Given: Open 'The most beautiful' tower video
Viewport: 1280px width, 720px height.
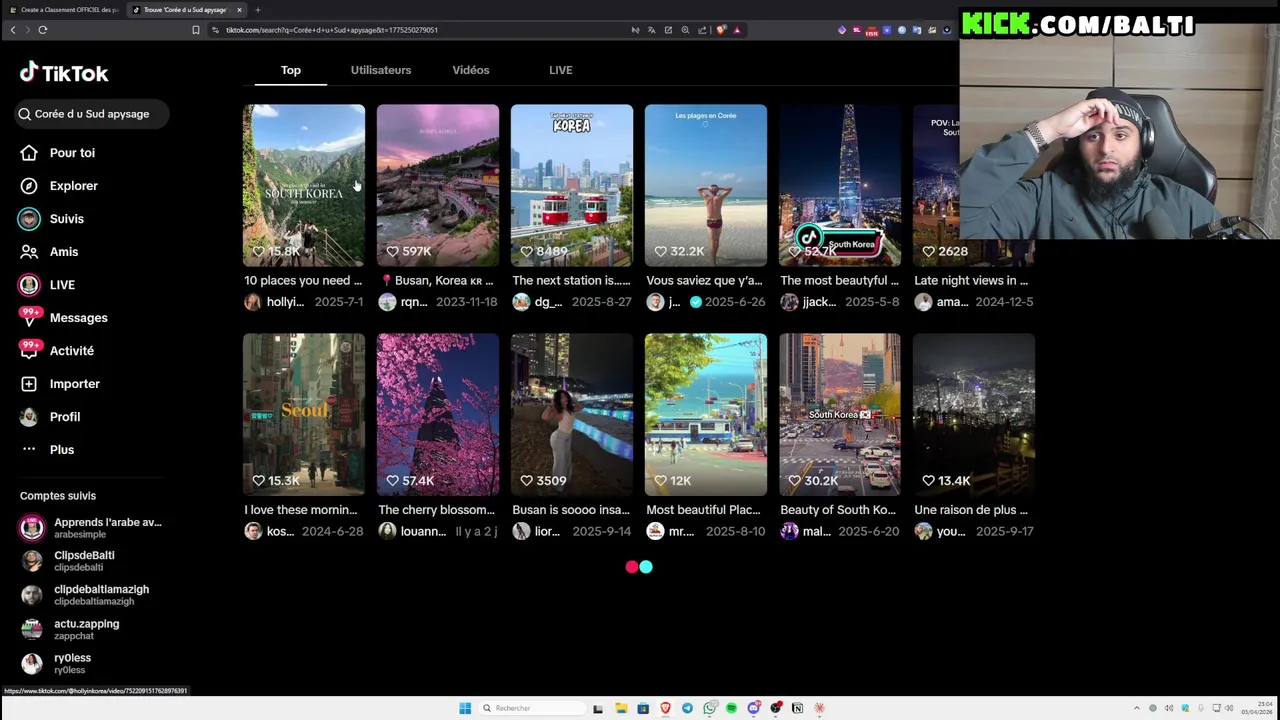Looking at the screenshot, I should pos(840,185).
